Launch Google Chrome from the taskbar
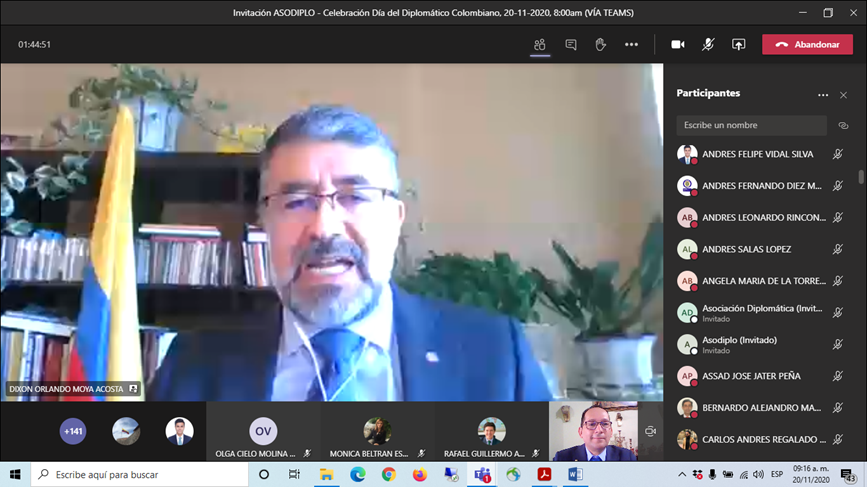Viewport: 867px width, 487px height. click(x=389, y=475)
